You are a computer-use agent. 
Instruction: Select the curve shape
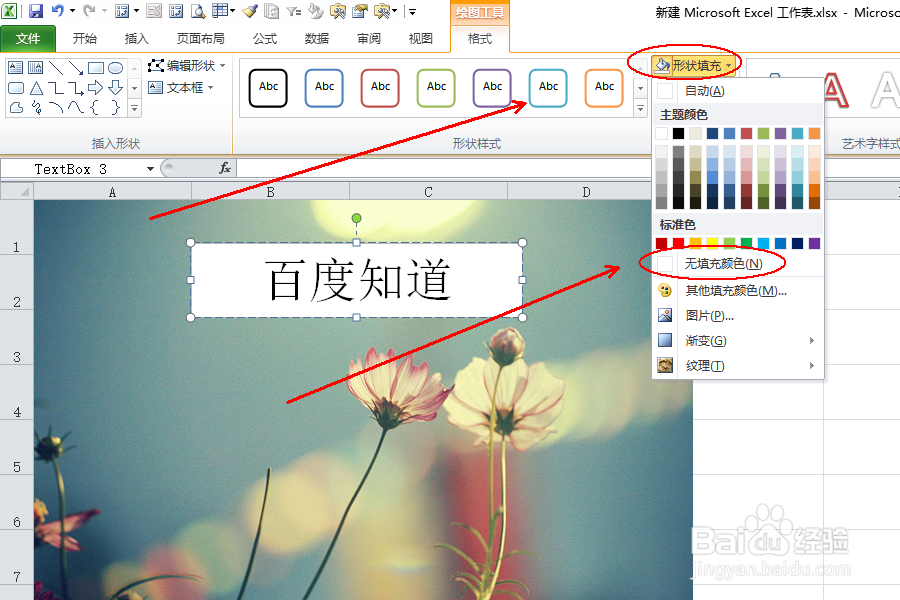pyautogui.click(x=76, y=107)
